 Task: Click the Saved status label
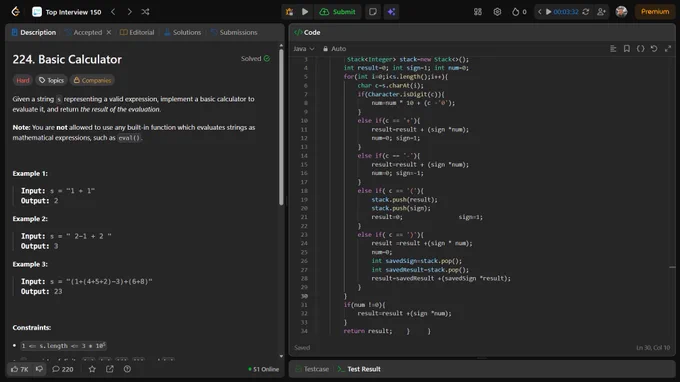[x=302, y=347]
